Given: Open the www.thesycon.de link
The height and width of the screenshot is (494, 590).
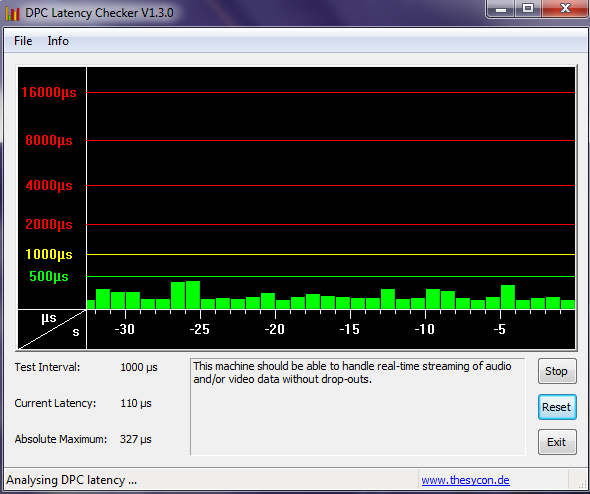Looking at the screenshot, I should tap(465, 480).
